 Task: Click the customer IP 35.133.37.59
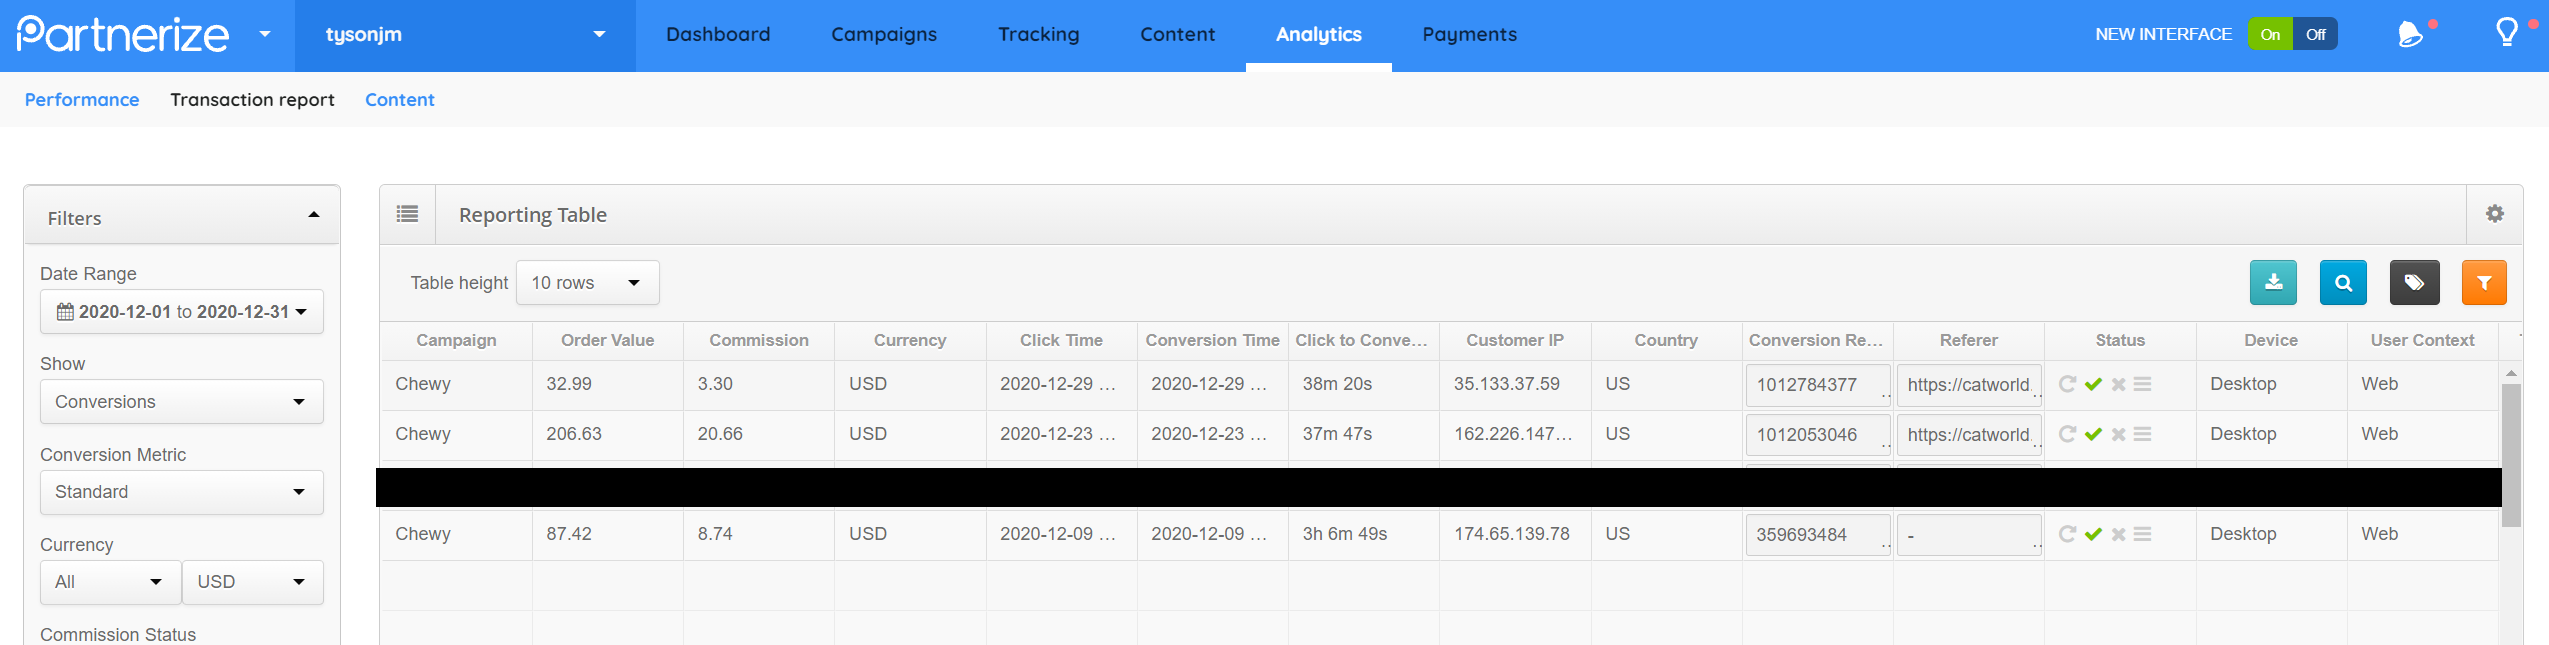[1506, 384]
